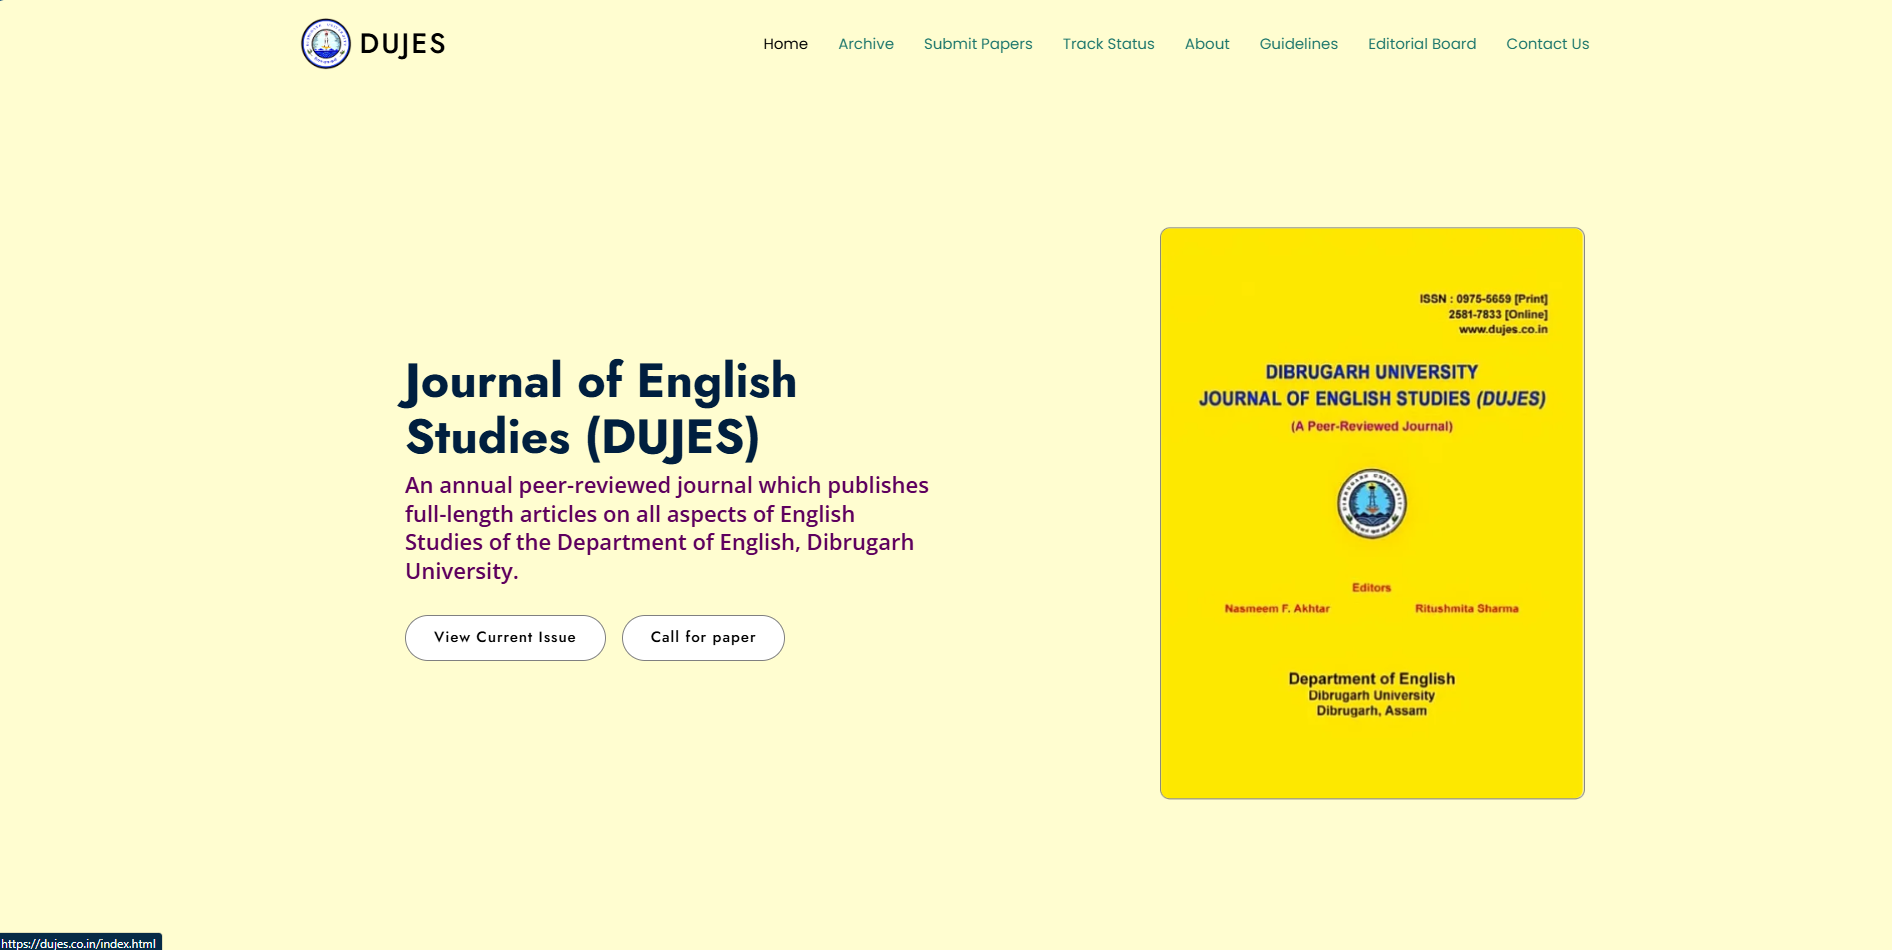Open the Editorial Board page

1421,44
